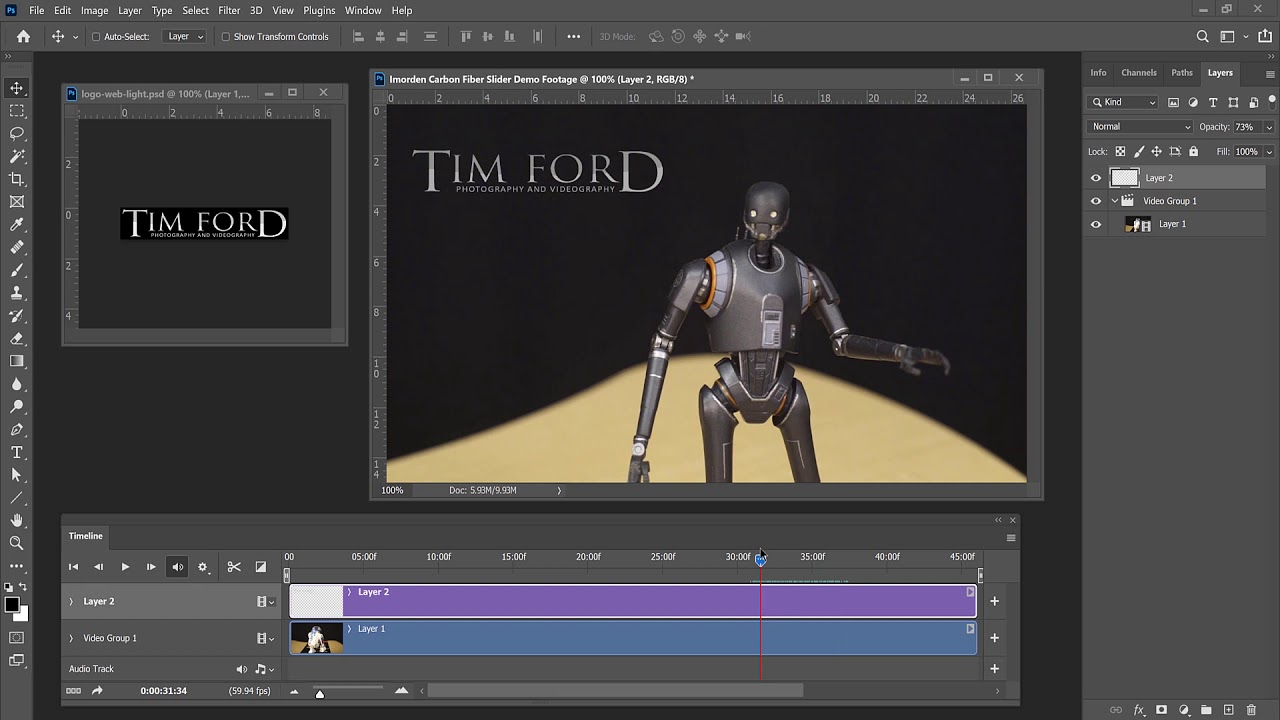Expand Layer 2 track in Timeline
The width and height of the screenshot is (1280, 720).
point(71,602)
